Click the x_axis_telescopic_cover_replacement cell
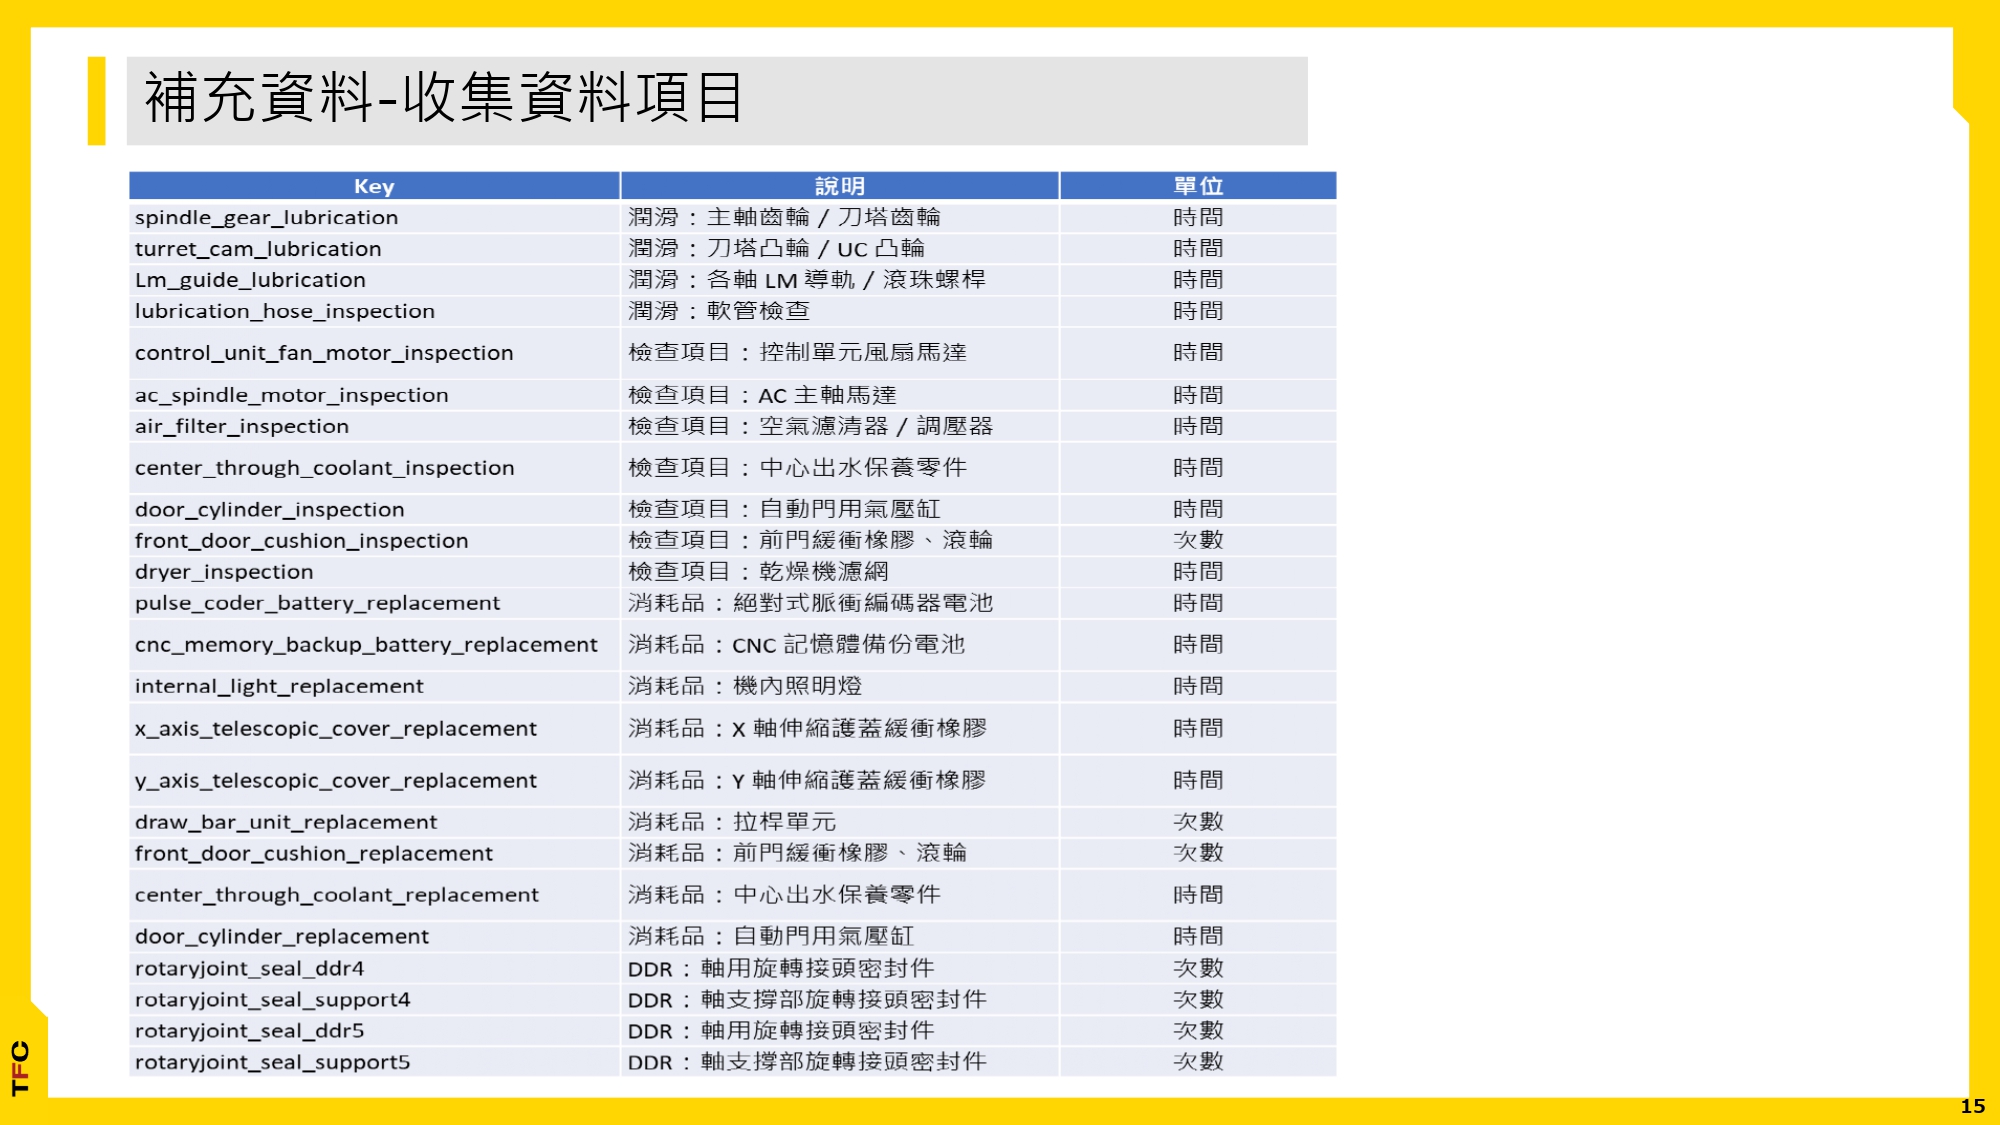2000x1125 pixels. click(x=374, y=729)
